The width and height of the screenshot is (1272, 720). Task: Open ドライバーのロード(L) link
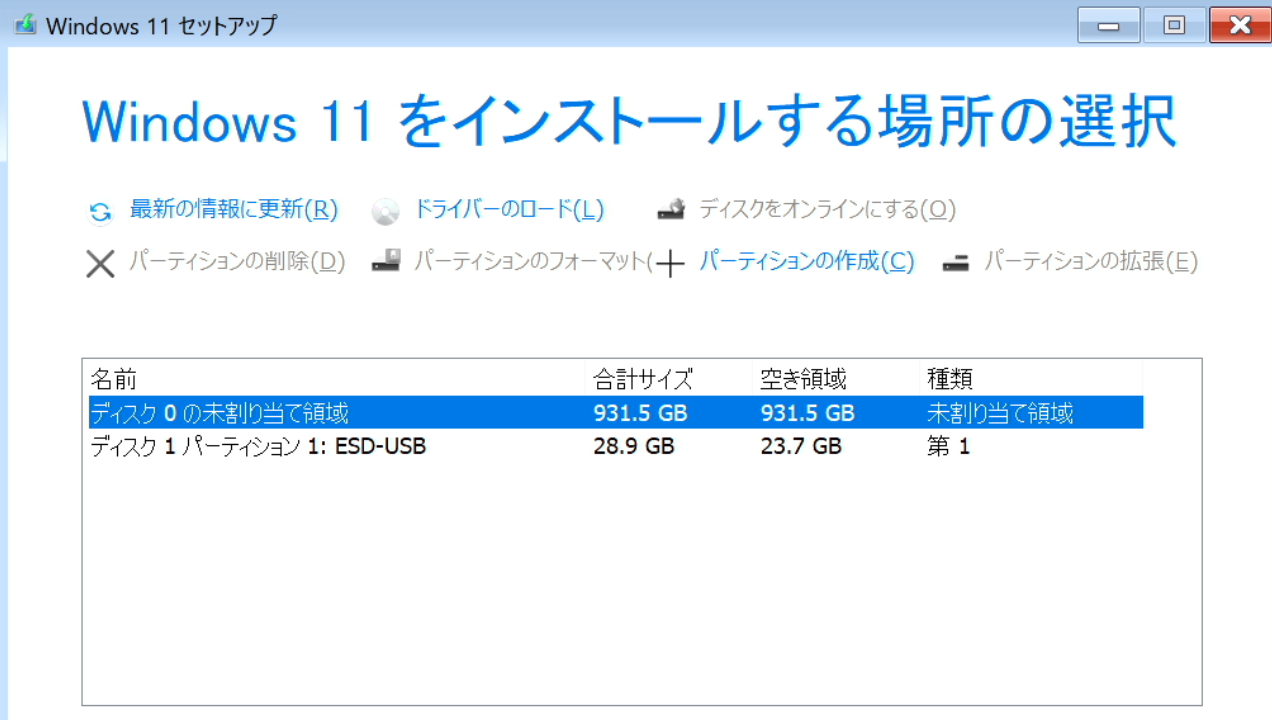[x=509, y=209]
